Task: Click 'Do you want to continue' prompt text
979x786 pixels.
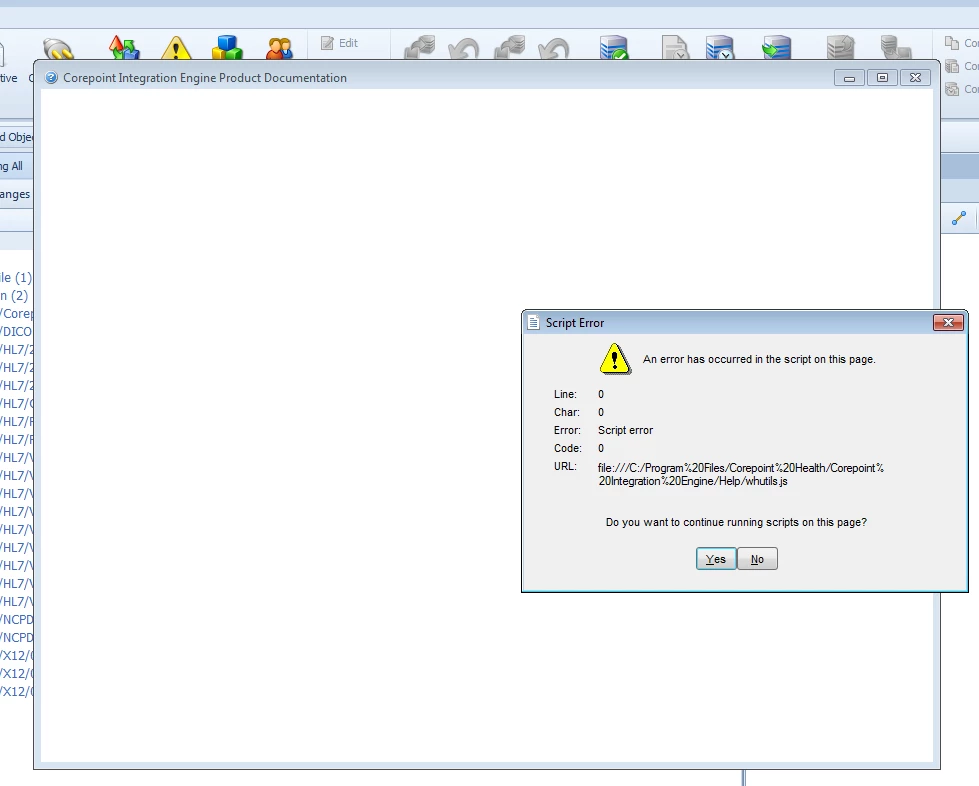Action: [x=736, y=522]
